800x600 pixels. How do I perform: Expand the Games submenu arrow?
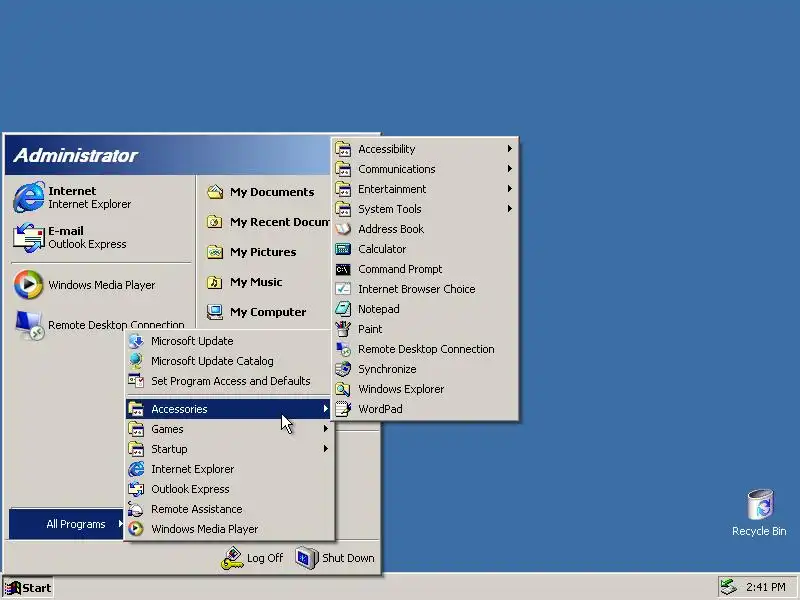click(325, 429)
